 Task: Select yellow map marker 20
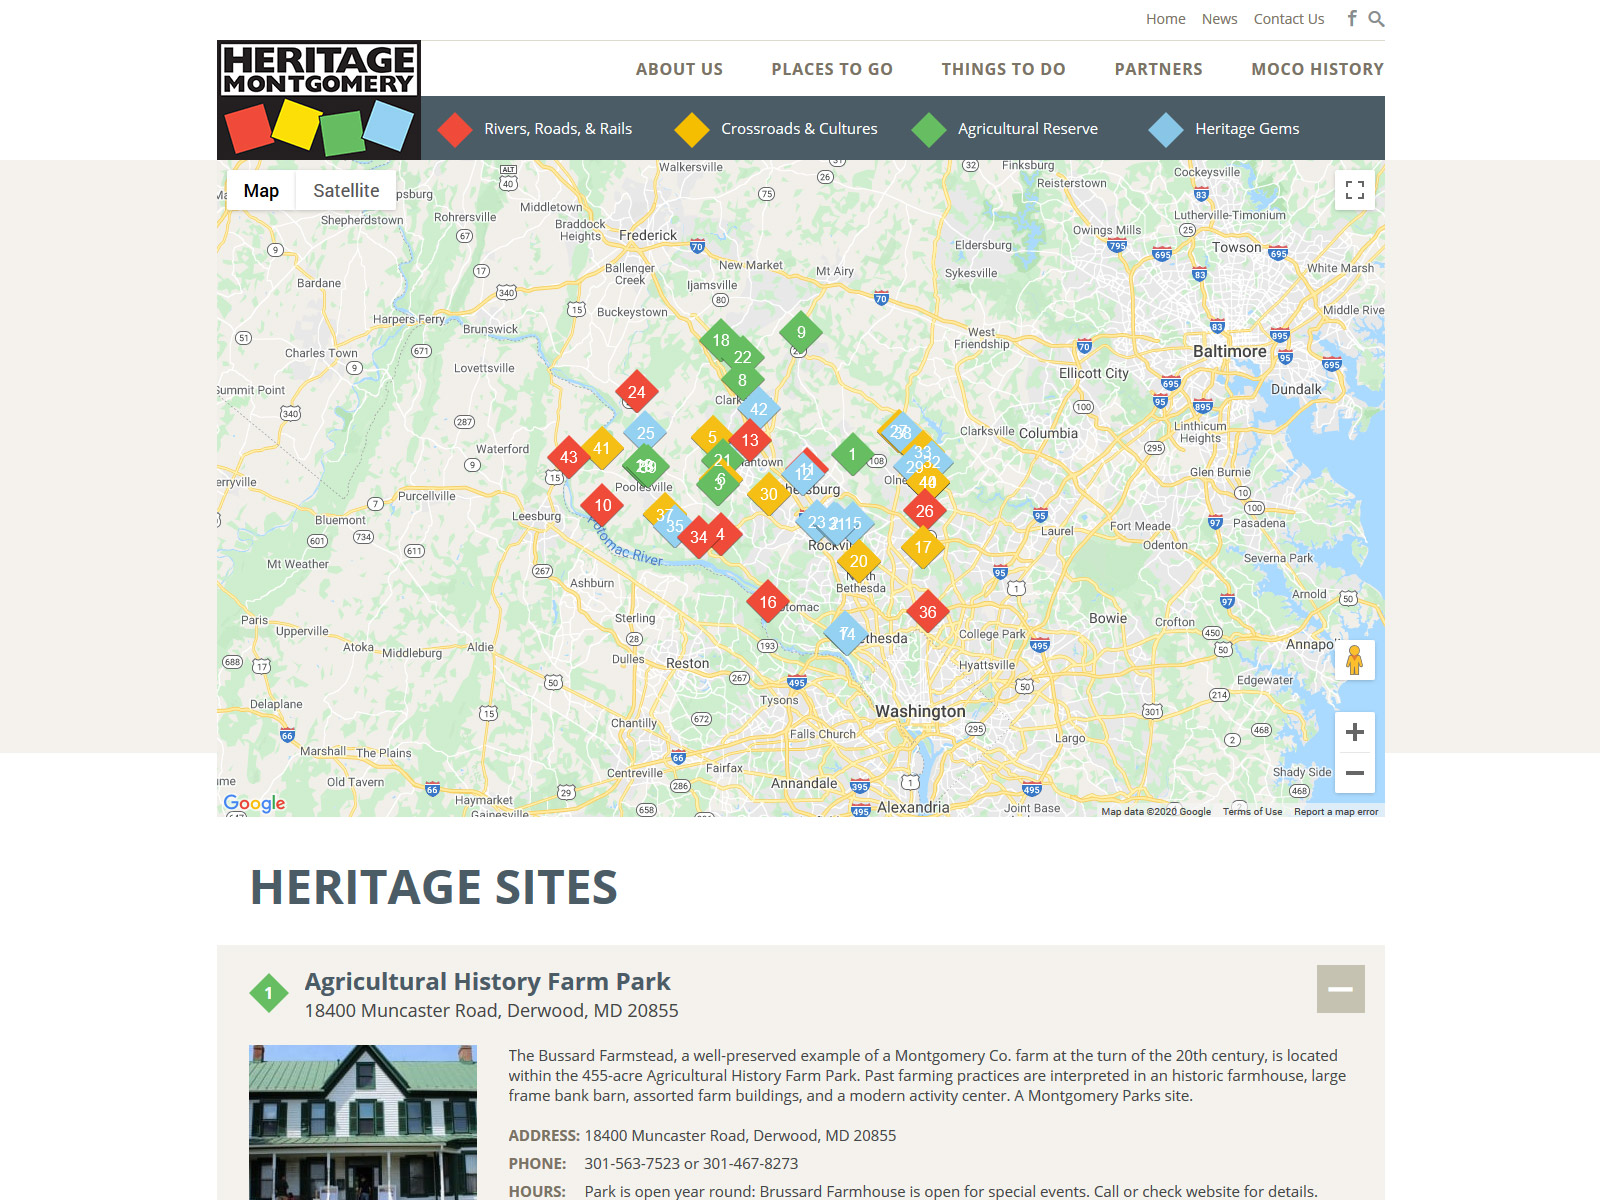(x=859, y=561)
